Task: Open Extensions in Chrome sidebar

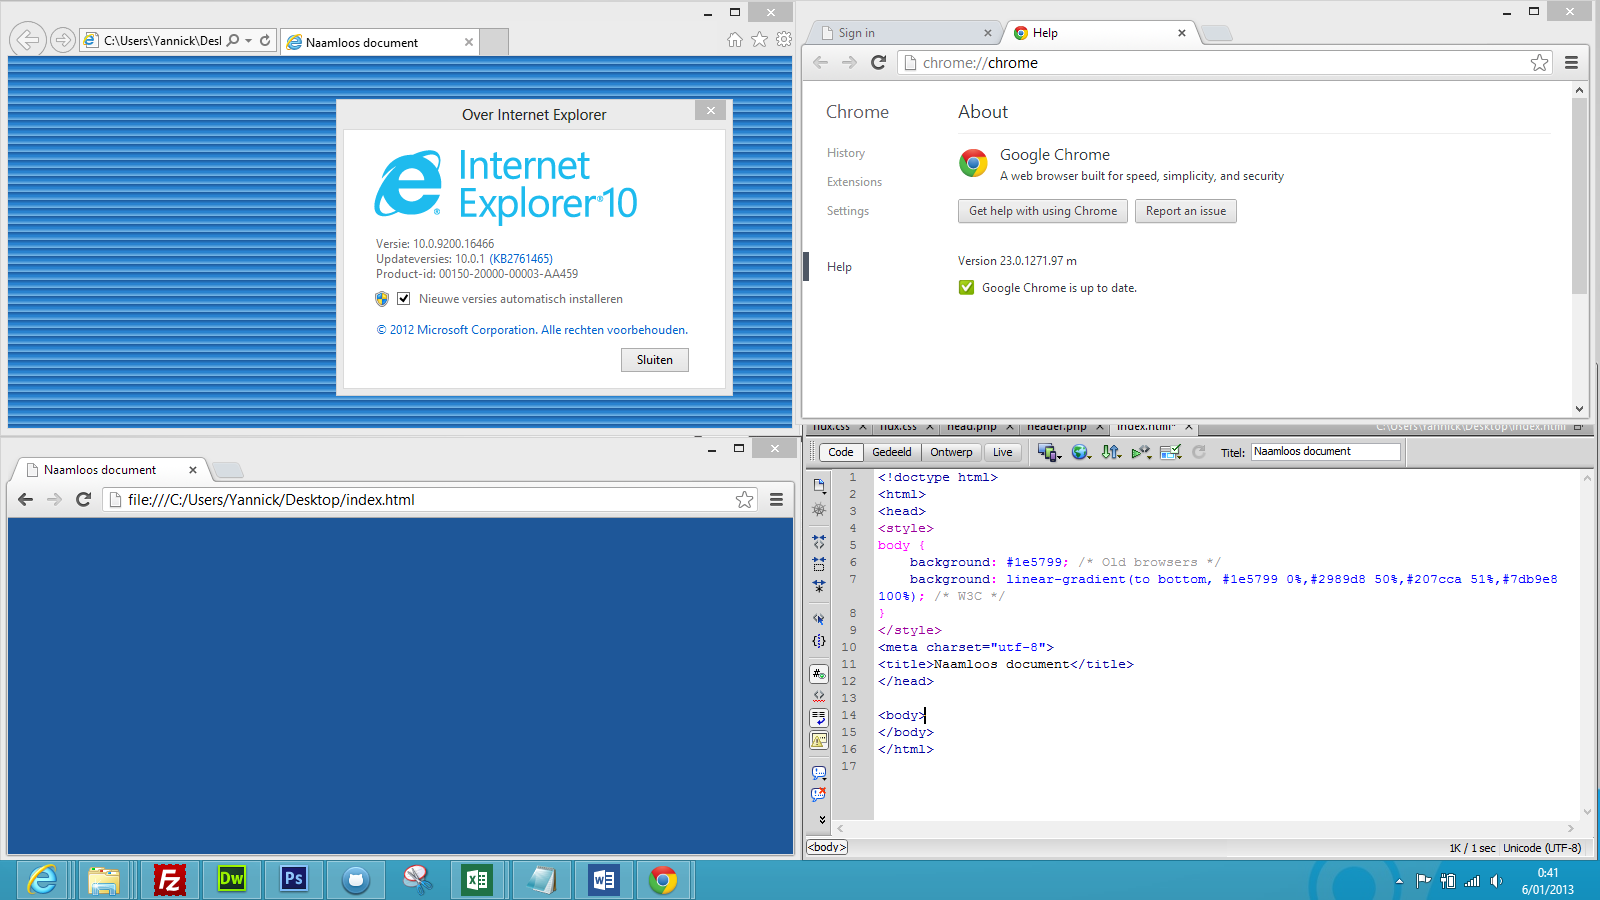Action: [854, 182]
